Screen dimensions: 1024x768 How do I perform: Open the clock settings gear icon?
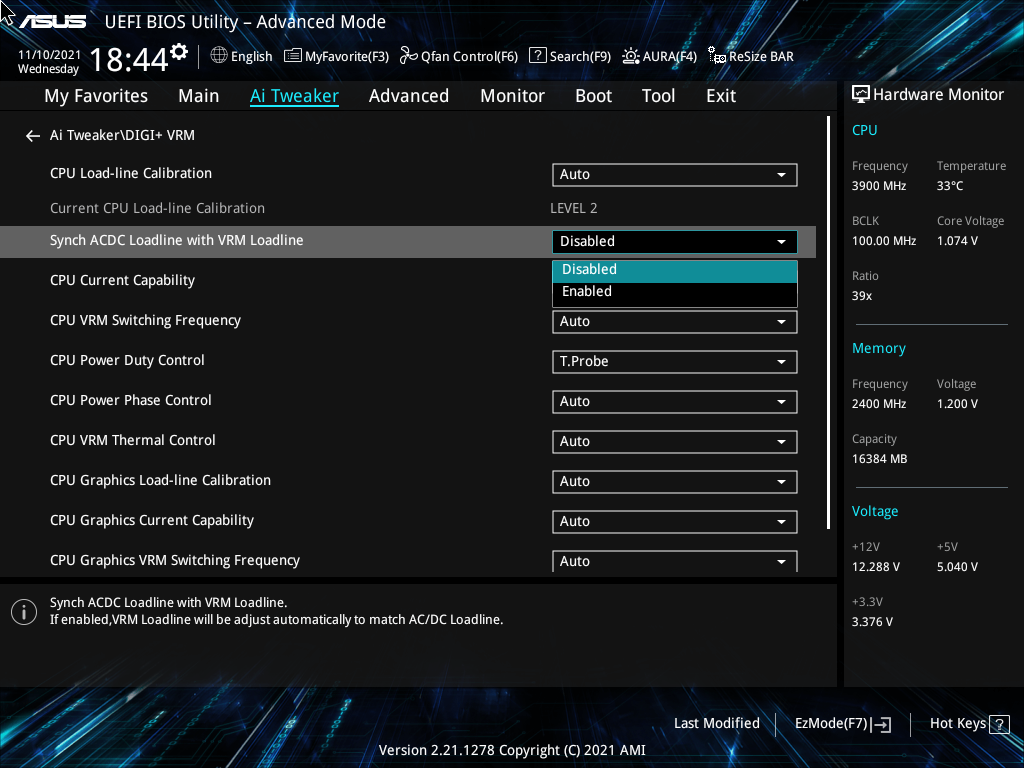179,52
